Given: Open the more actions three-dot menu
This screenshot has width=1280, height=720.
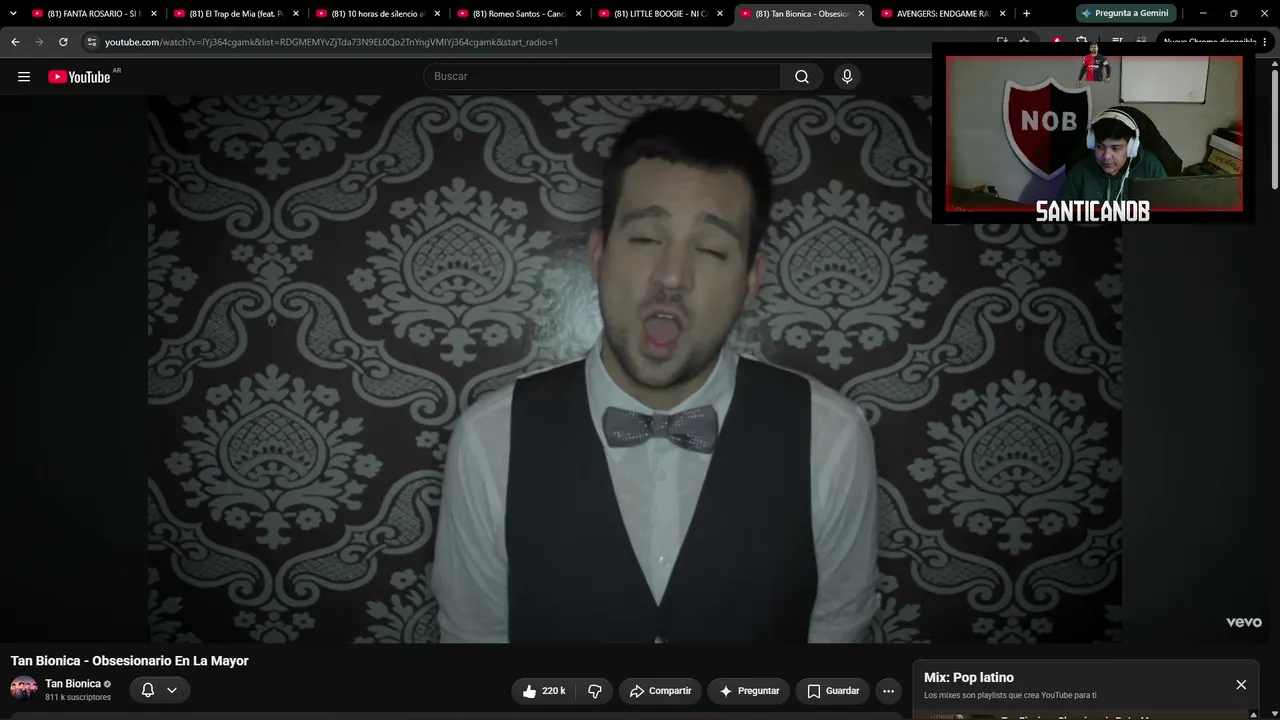Looking at the screenshot, I should click(888, 691).
